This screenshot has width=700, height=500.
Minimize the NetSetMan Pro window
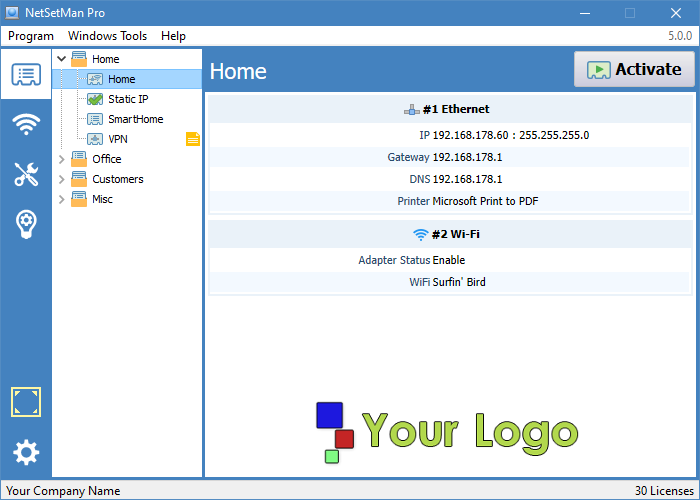point(585,13)
